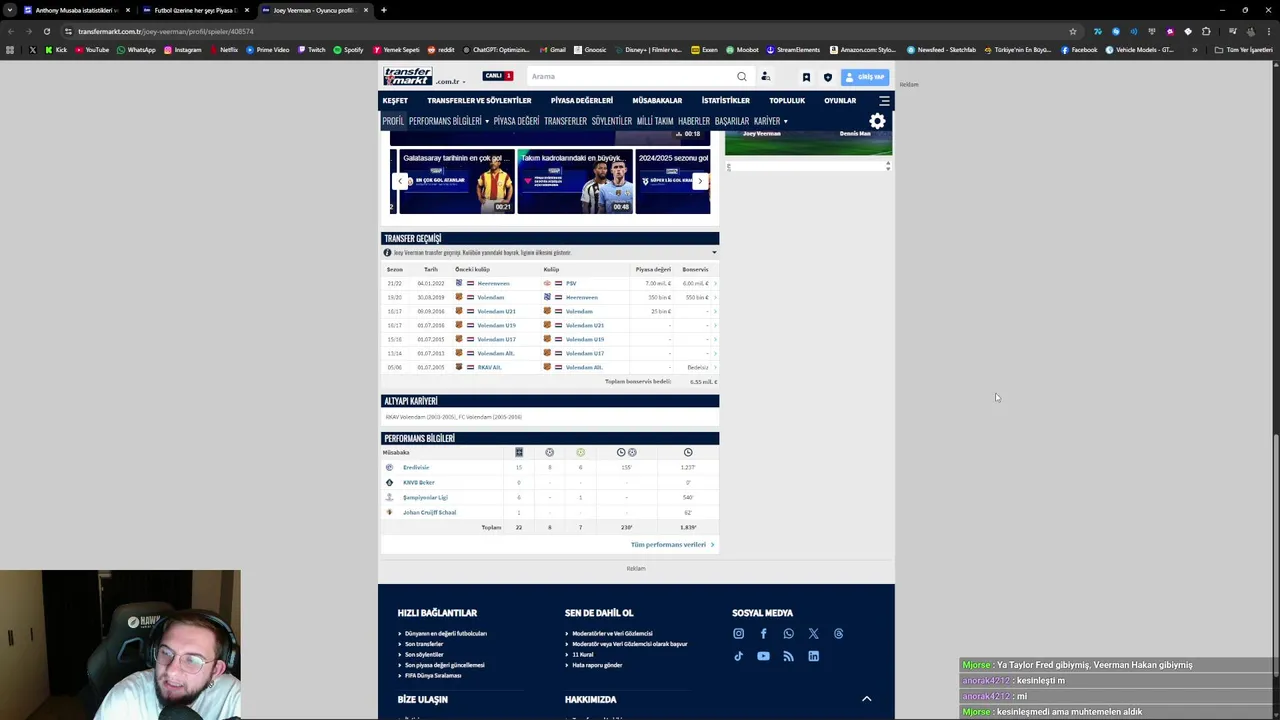
Task: Open FIFA Dünya Sıralaması footer link
Action: (x=433, y=675)
